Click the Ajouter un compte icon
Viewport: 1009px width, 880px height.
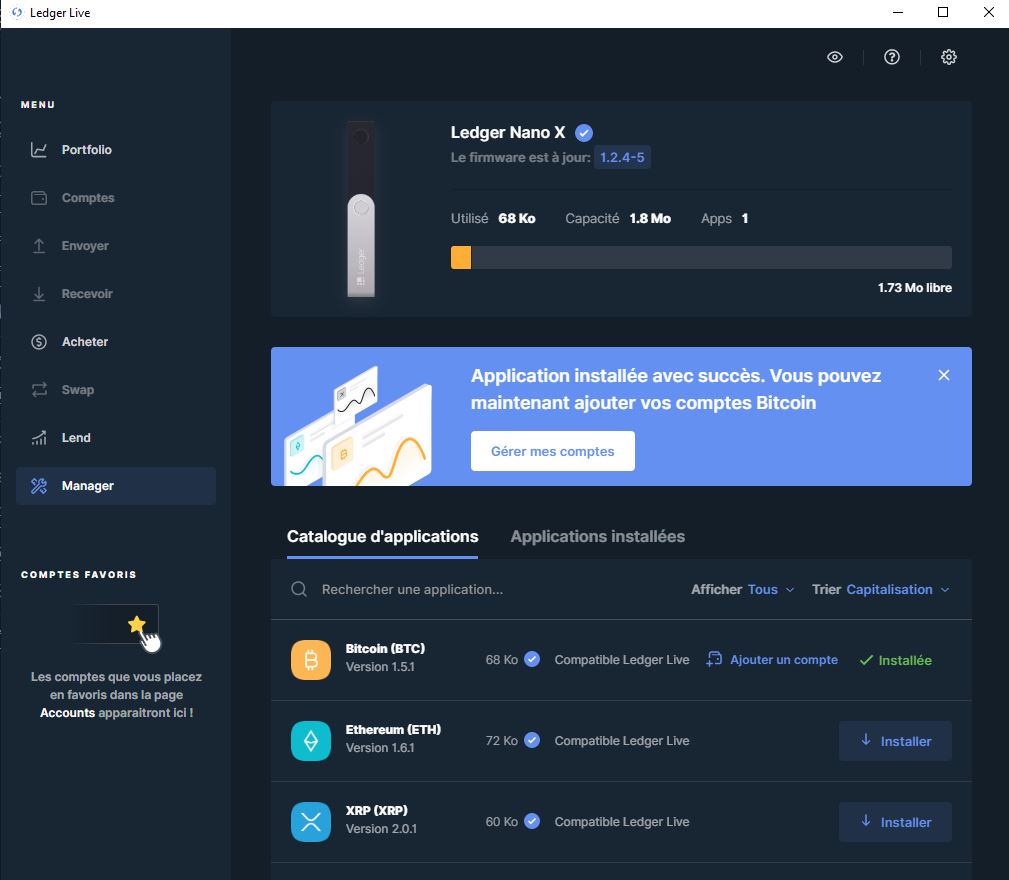pyautogui.click(x=714, y=660)
